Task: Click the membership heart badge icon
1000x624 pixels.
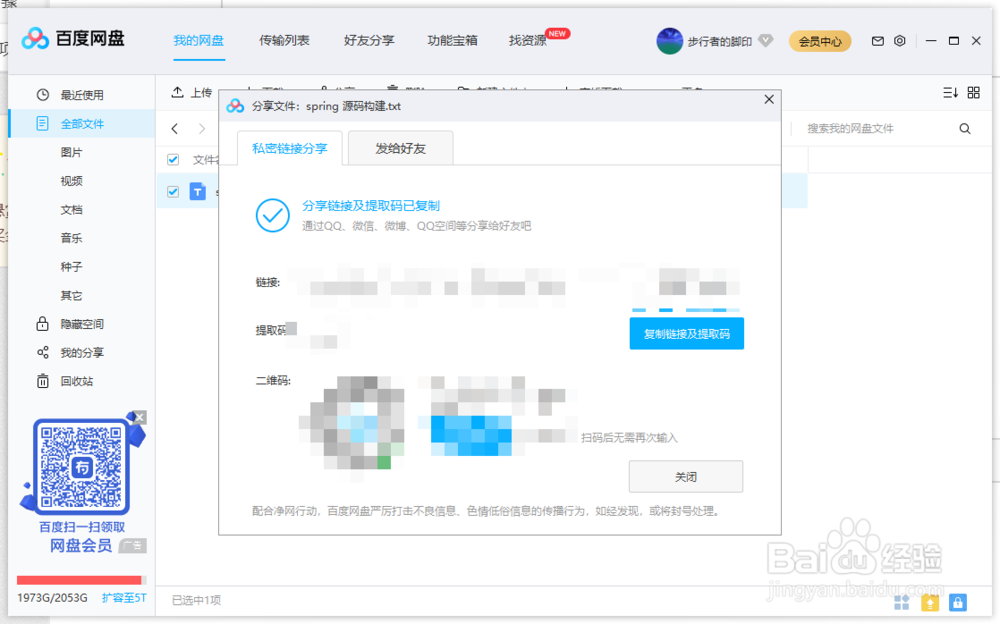Action: pos(766,41)
